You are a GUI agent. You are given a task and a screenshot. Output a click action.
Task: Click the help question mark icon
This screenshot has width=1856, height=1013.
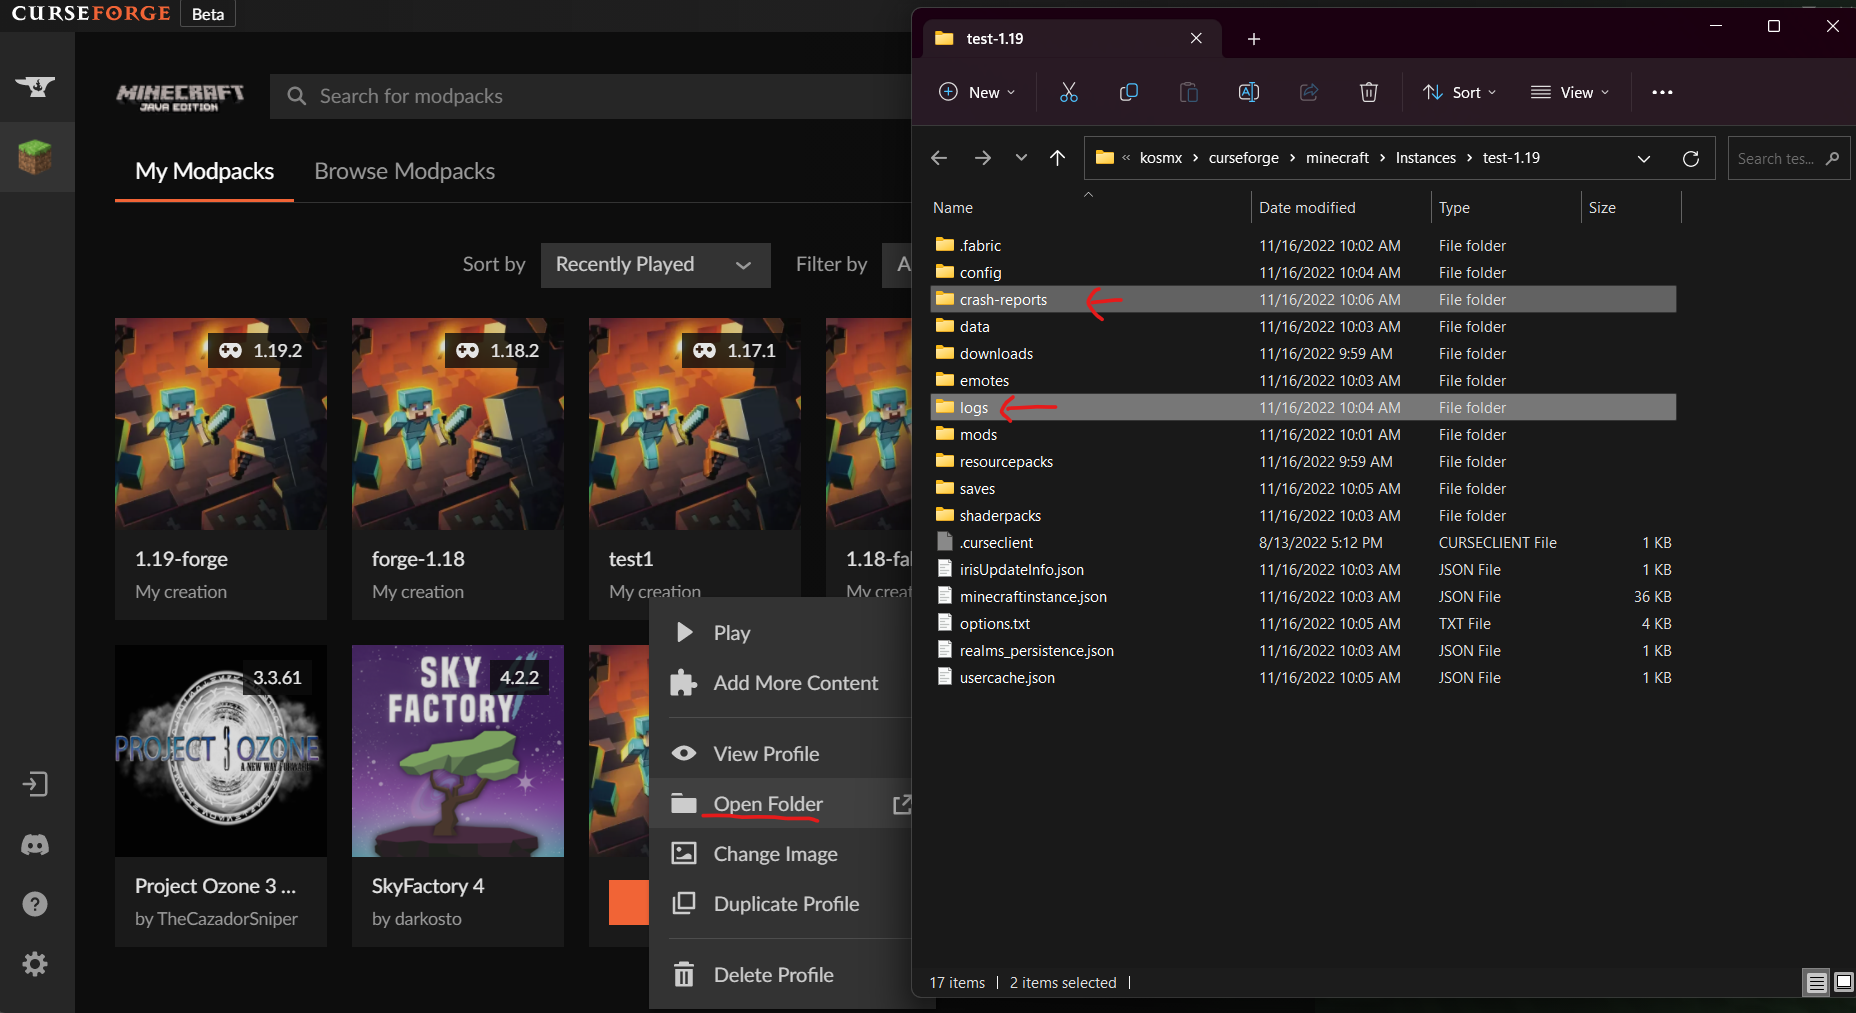pyautogui.click(x=35, y=904)
